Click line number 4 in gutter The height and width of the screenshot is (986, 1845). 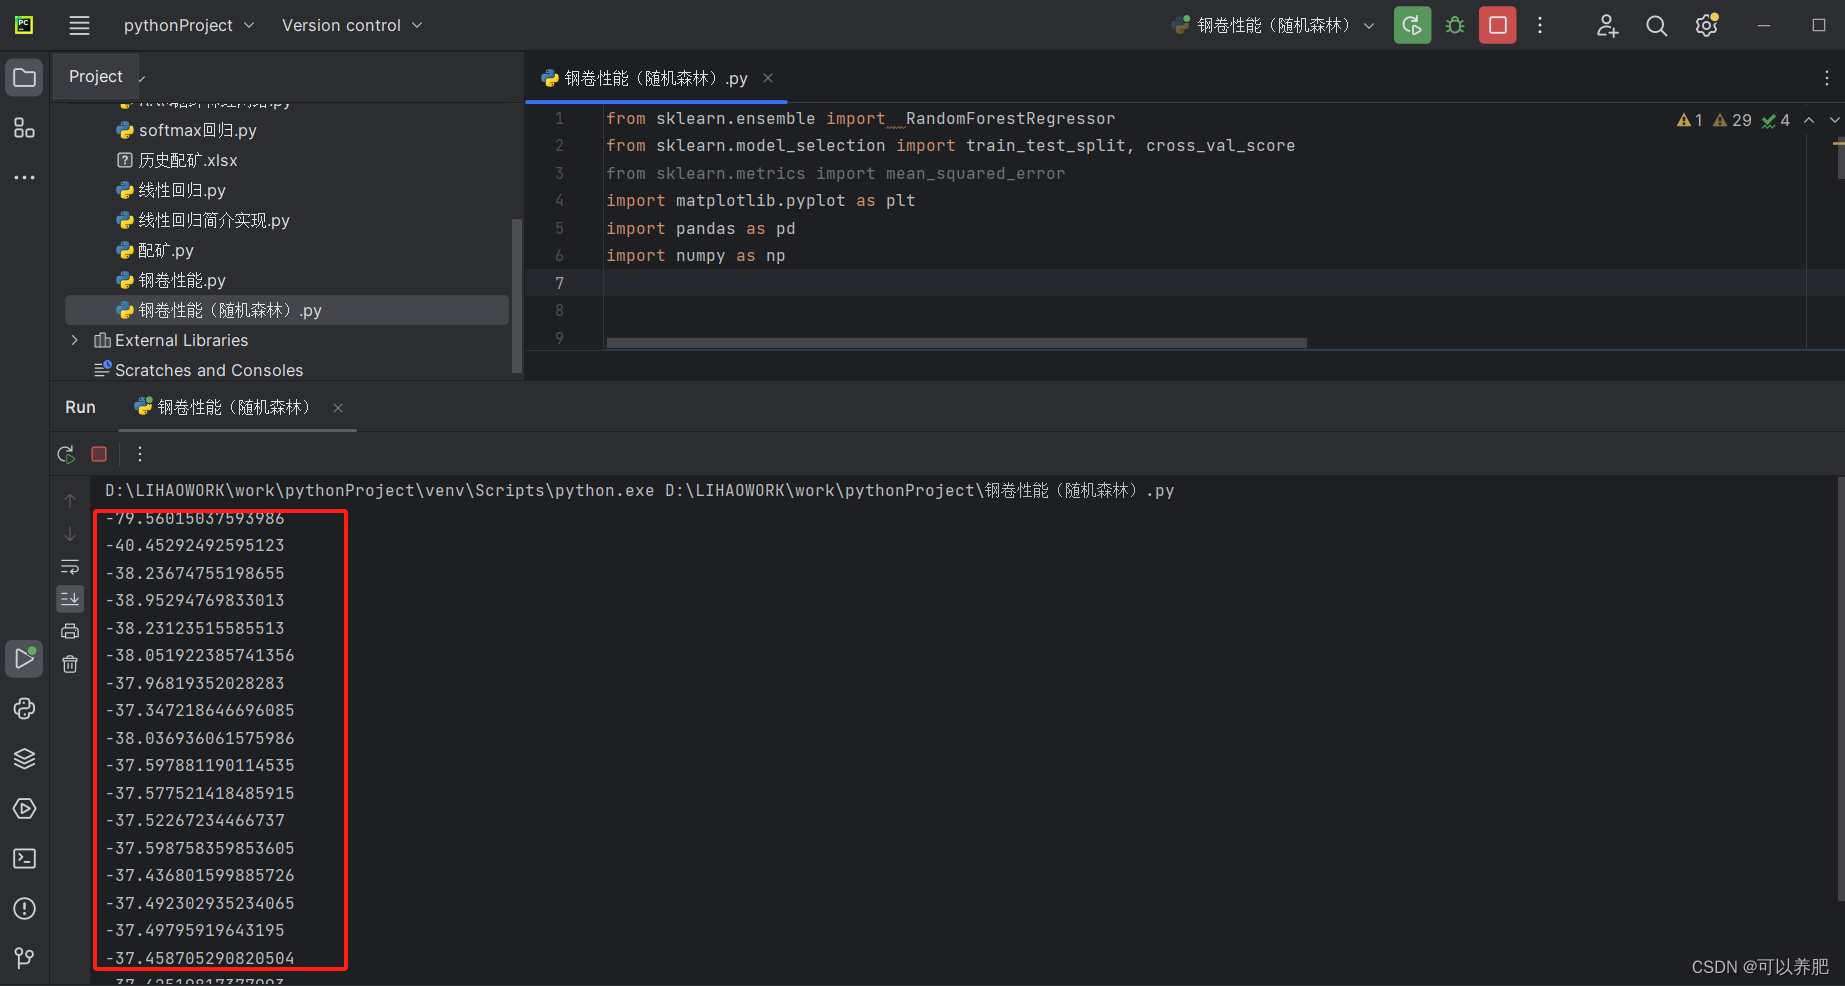click(x=560, y=200)
